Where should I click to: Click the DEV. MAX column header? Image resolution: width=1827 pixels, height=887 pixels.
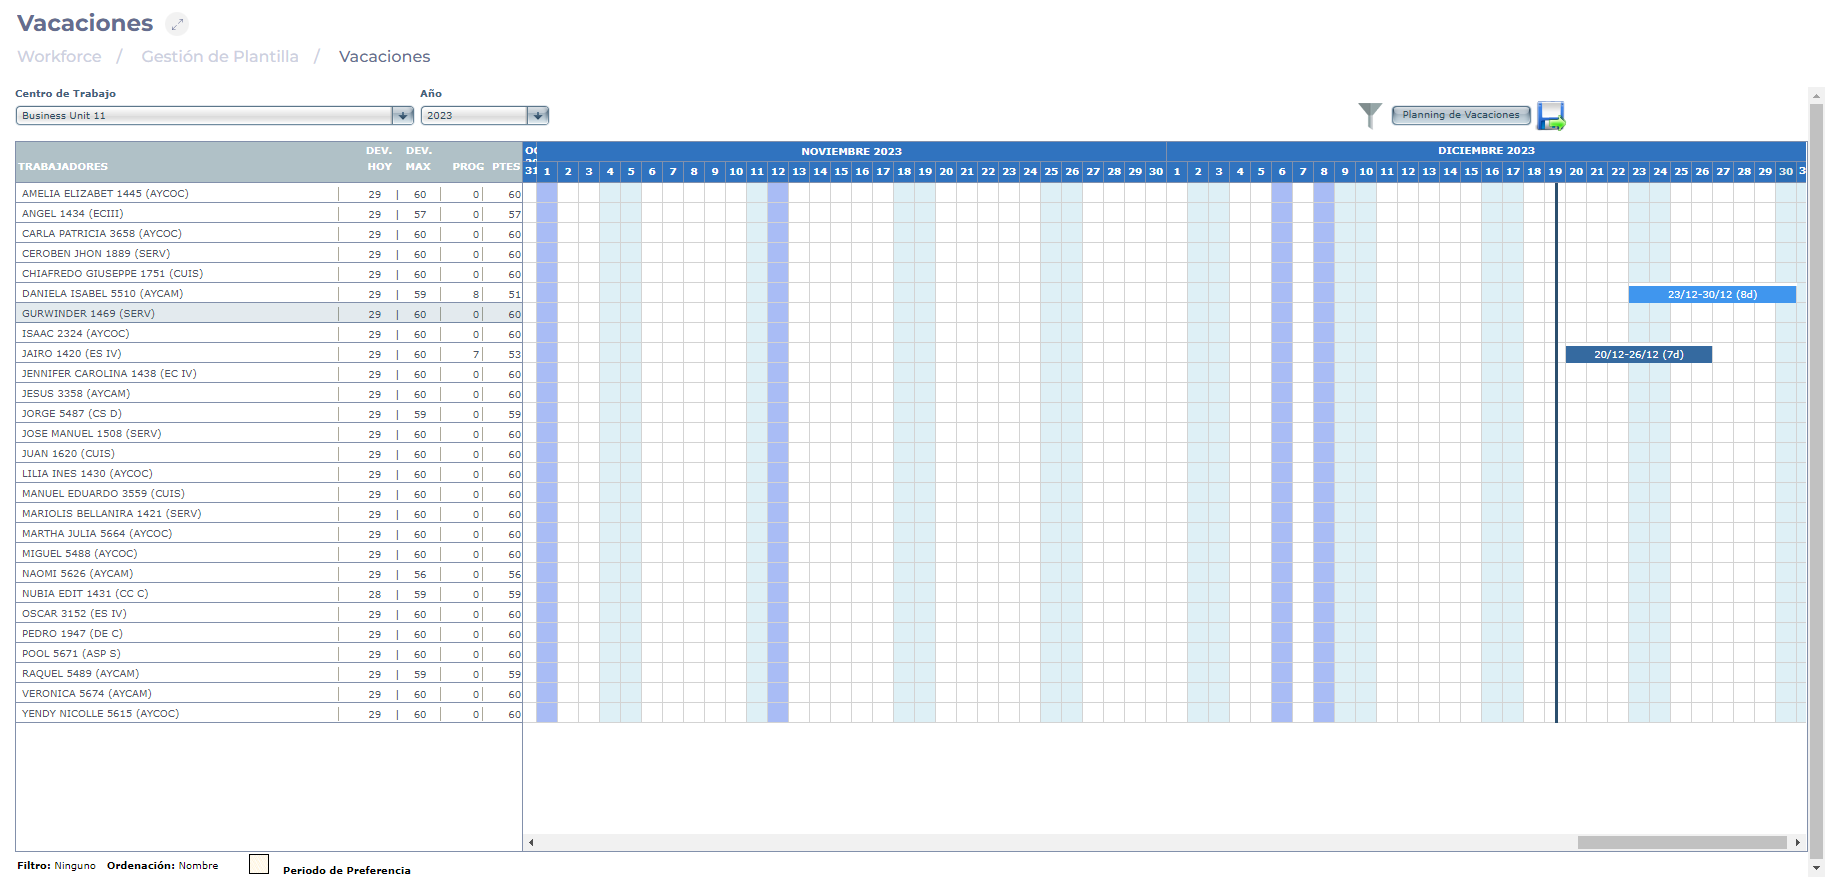click(x=418, y=158)
